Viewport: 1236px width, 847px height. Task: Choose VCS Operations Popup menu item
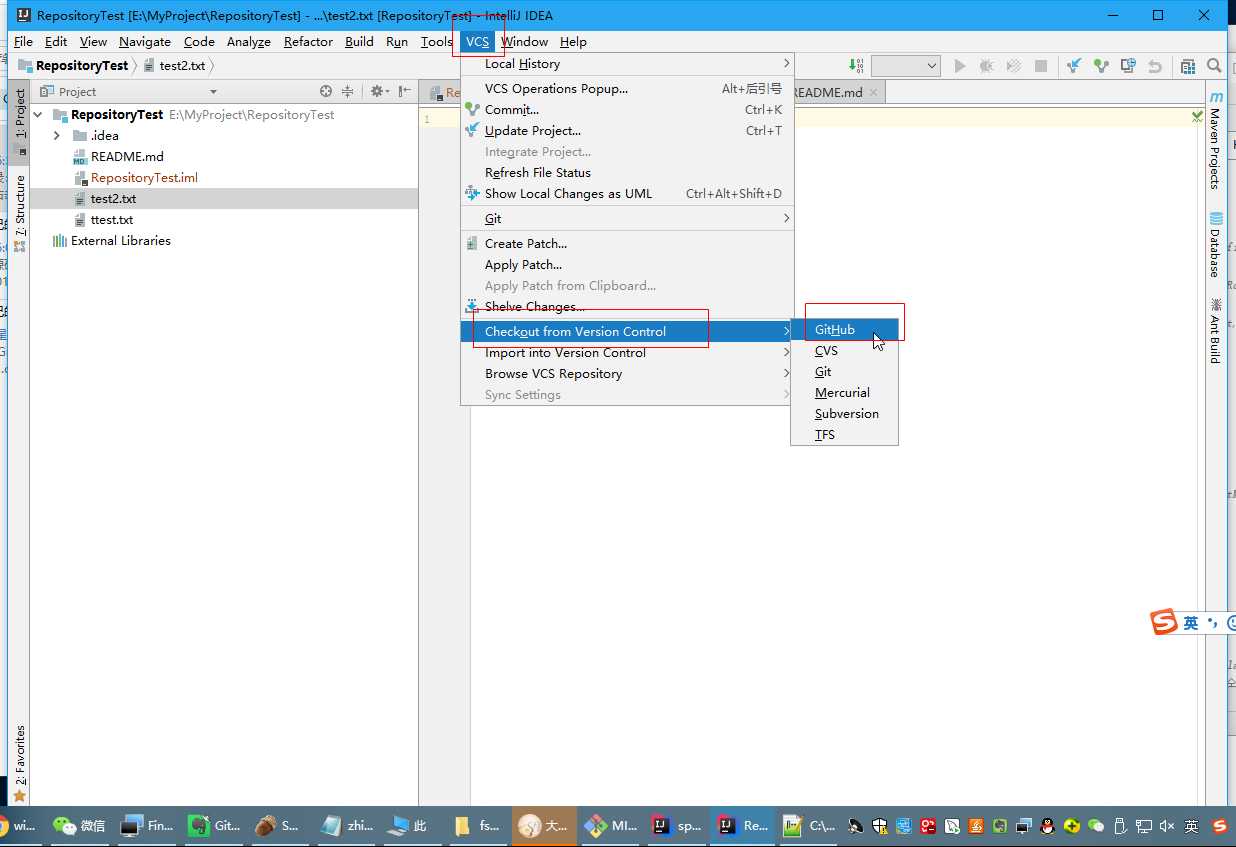tap(627, 89)
